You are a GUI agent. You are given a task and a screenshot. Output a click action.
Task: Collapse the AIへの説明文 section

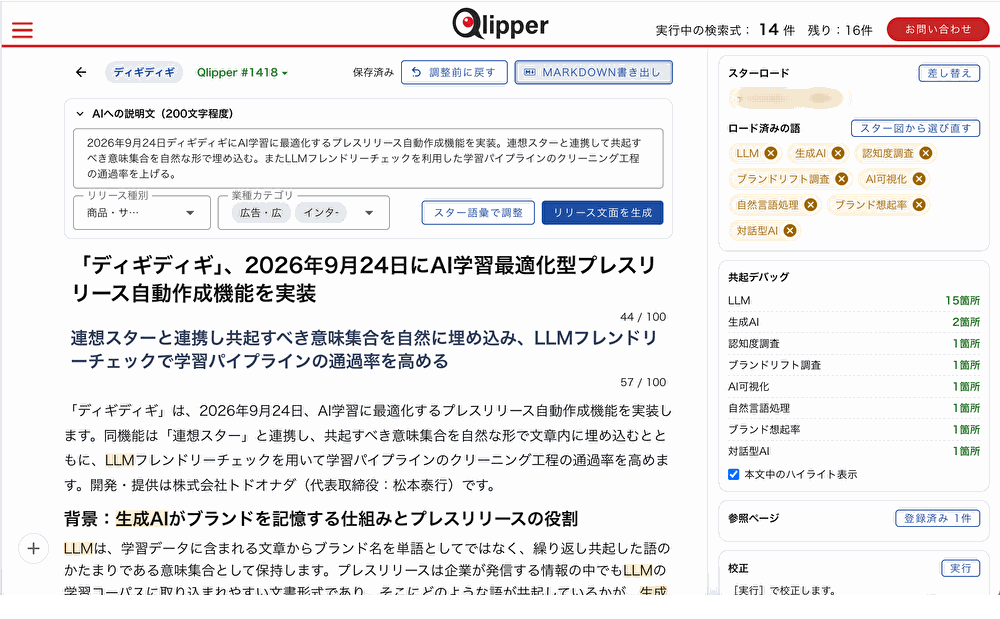point(80,113)
